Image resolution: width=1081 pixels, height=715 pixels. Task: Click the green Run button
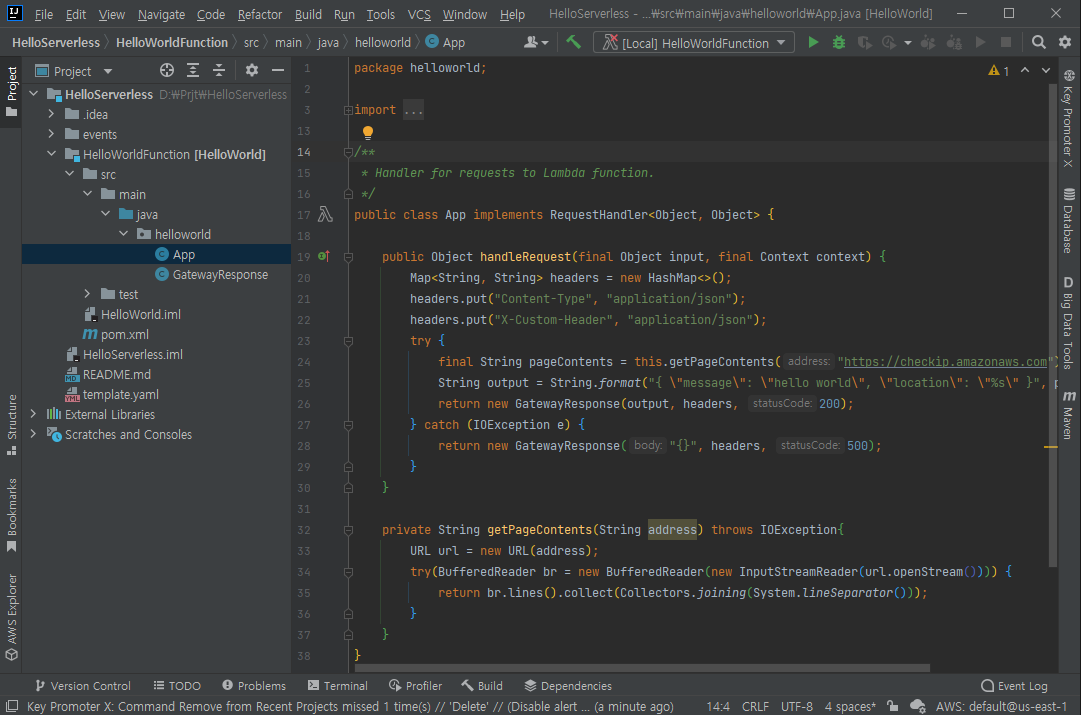coord(813,43)
